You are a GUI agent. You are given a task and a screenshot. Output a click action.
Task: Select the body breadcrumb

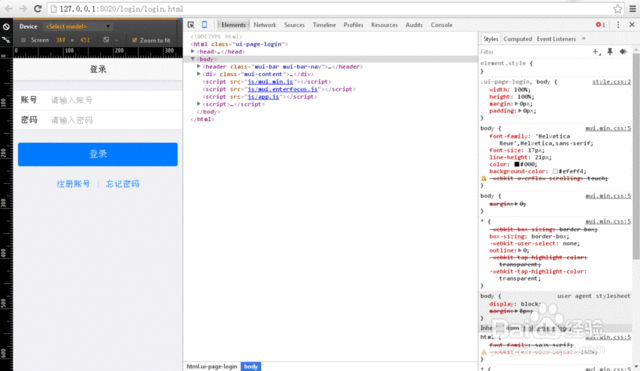click(251, 367)
